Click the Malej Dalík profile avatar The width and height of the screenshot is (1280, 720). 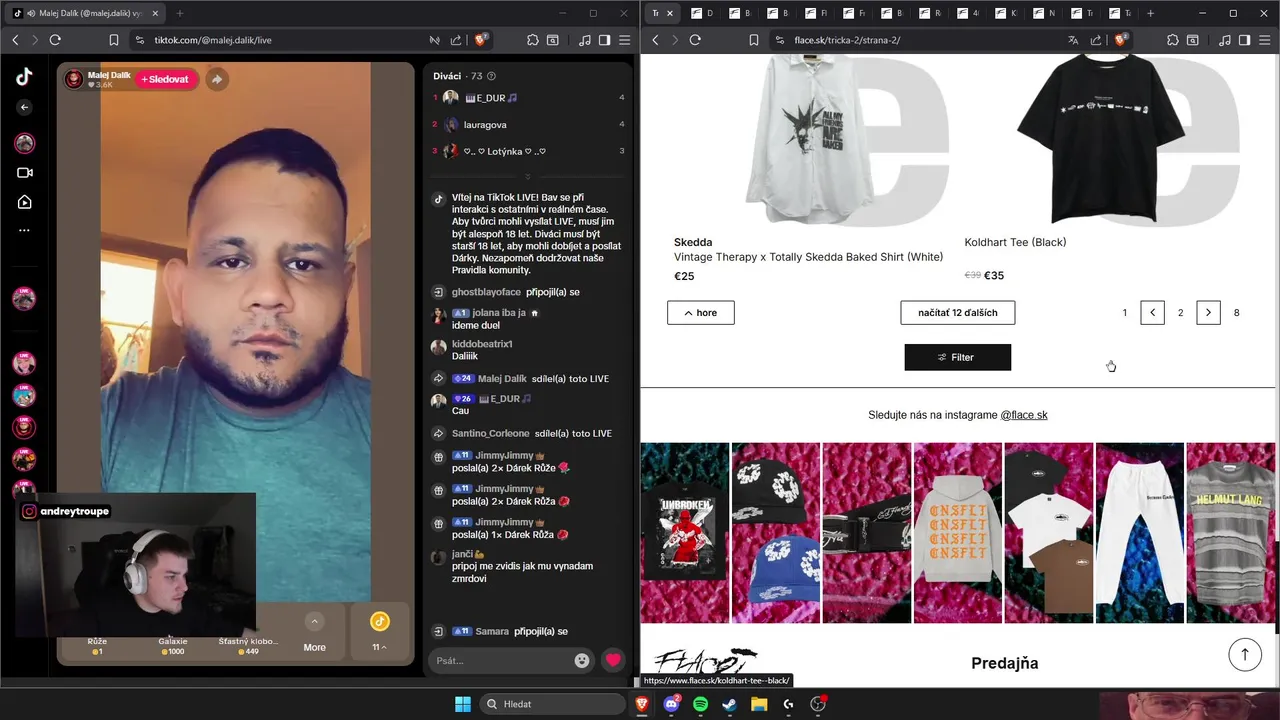pyautogui.click(x=74, y=79)
